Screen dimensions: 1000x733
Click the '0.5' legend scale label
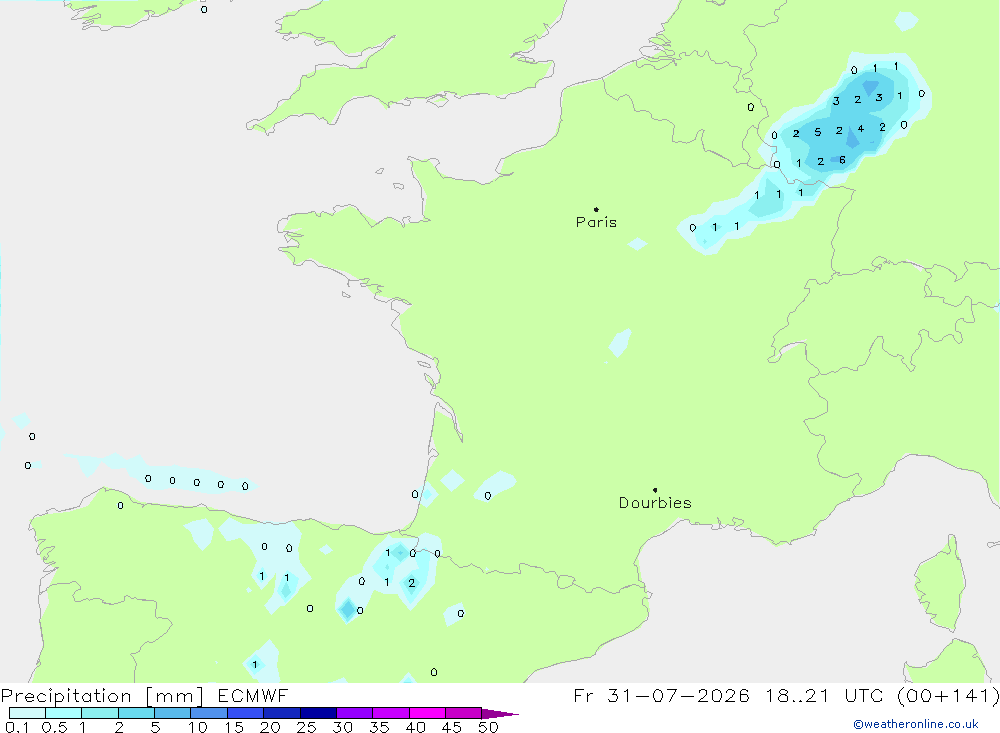tap(54, 727)
